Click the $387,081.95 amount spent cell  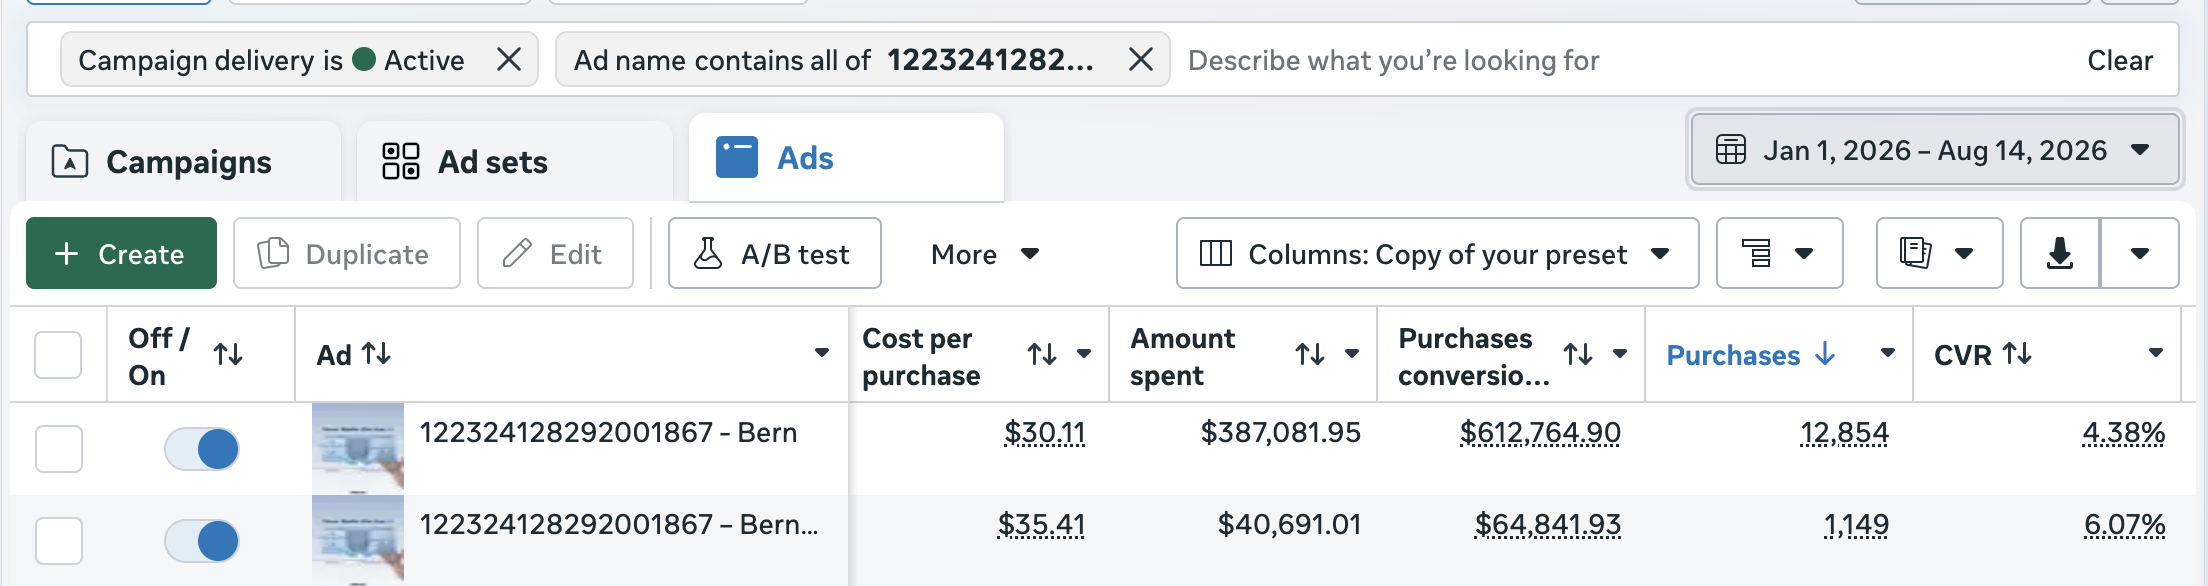[x=1280, y=432]
